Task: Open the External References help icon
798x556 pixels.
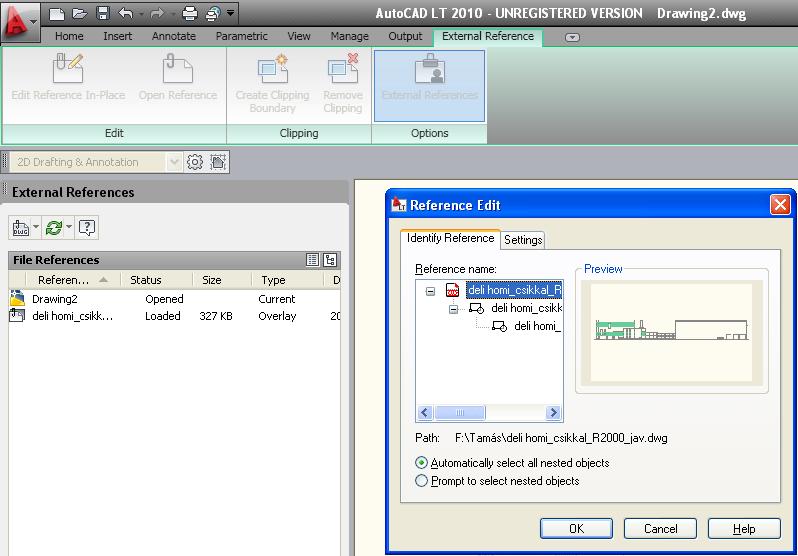Action: coord(87,228)
